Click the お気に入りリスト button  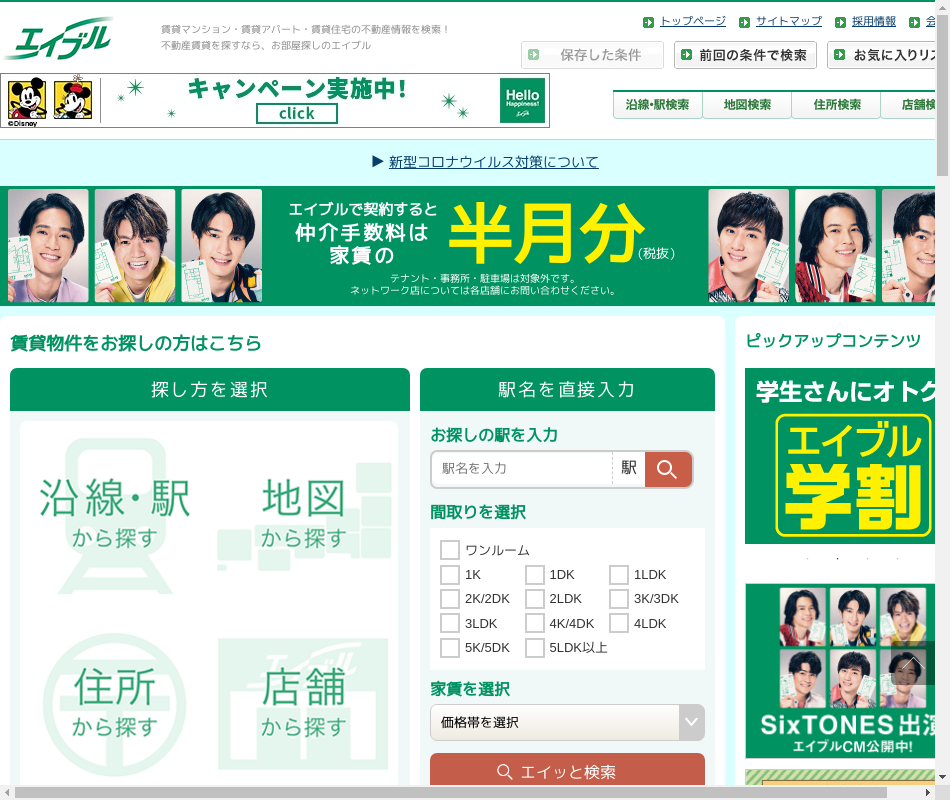[882, 55]
